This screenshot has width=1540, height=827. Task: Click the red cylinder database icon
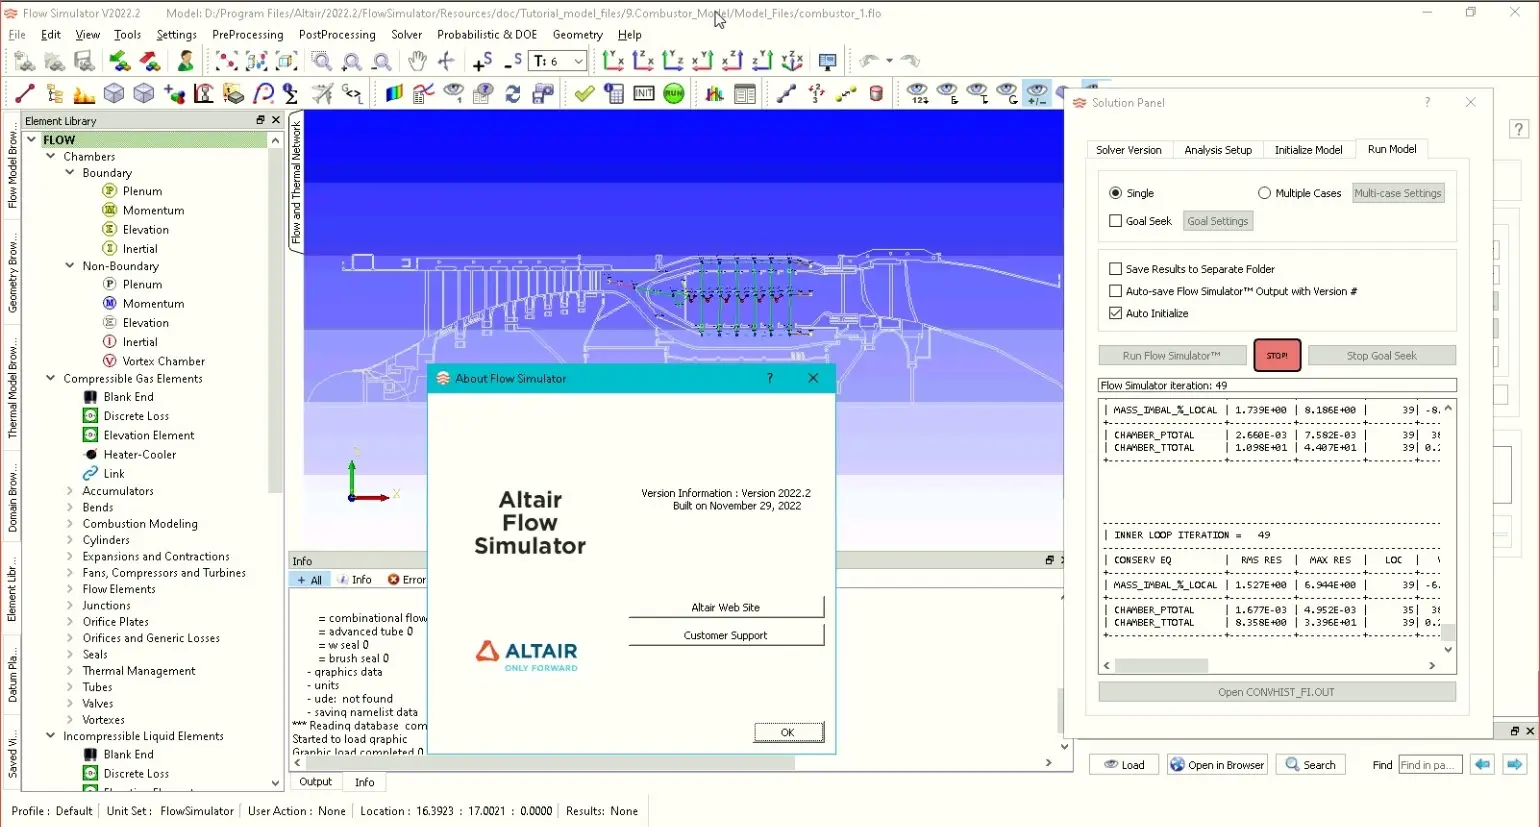876,94
